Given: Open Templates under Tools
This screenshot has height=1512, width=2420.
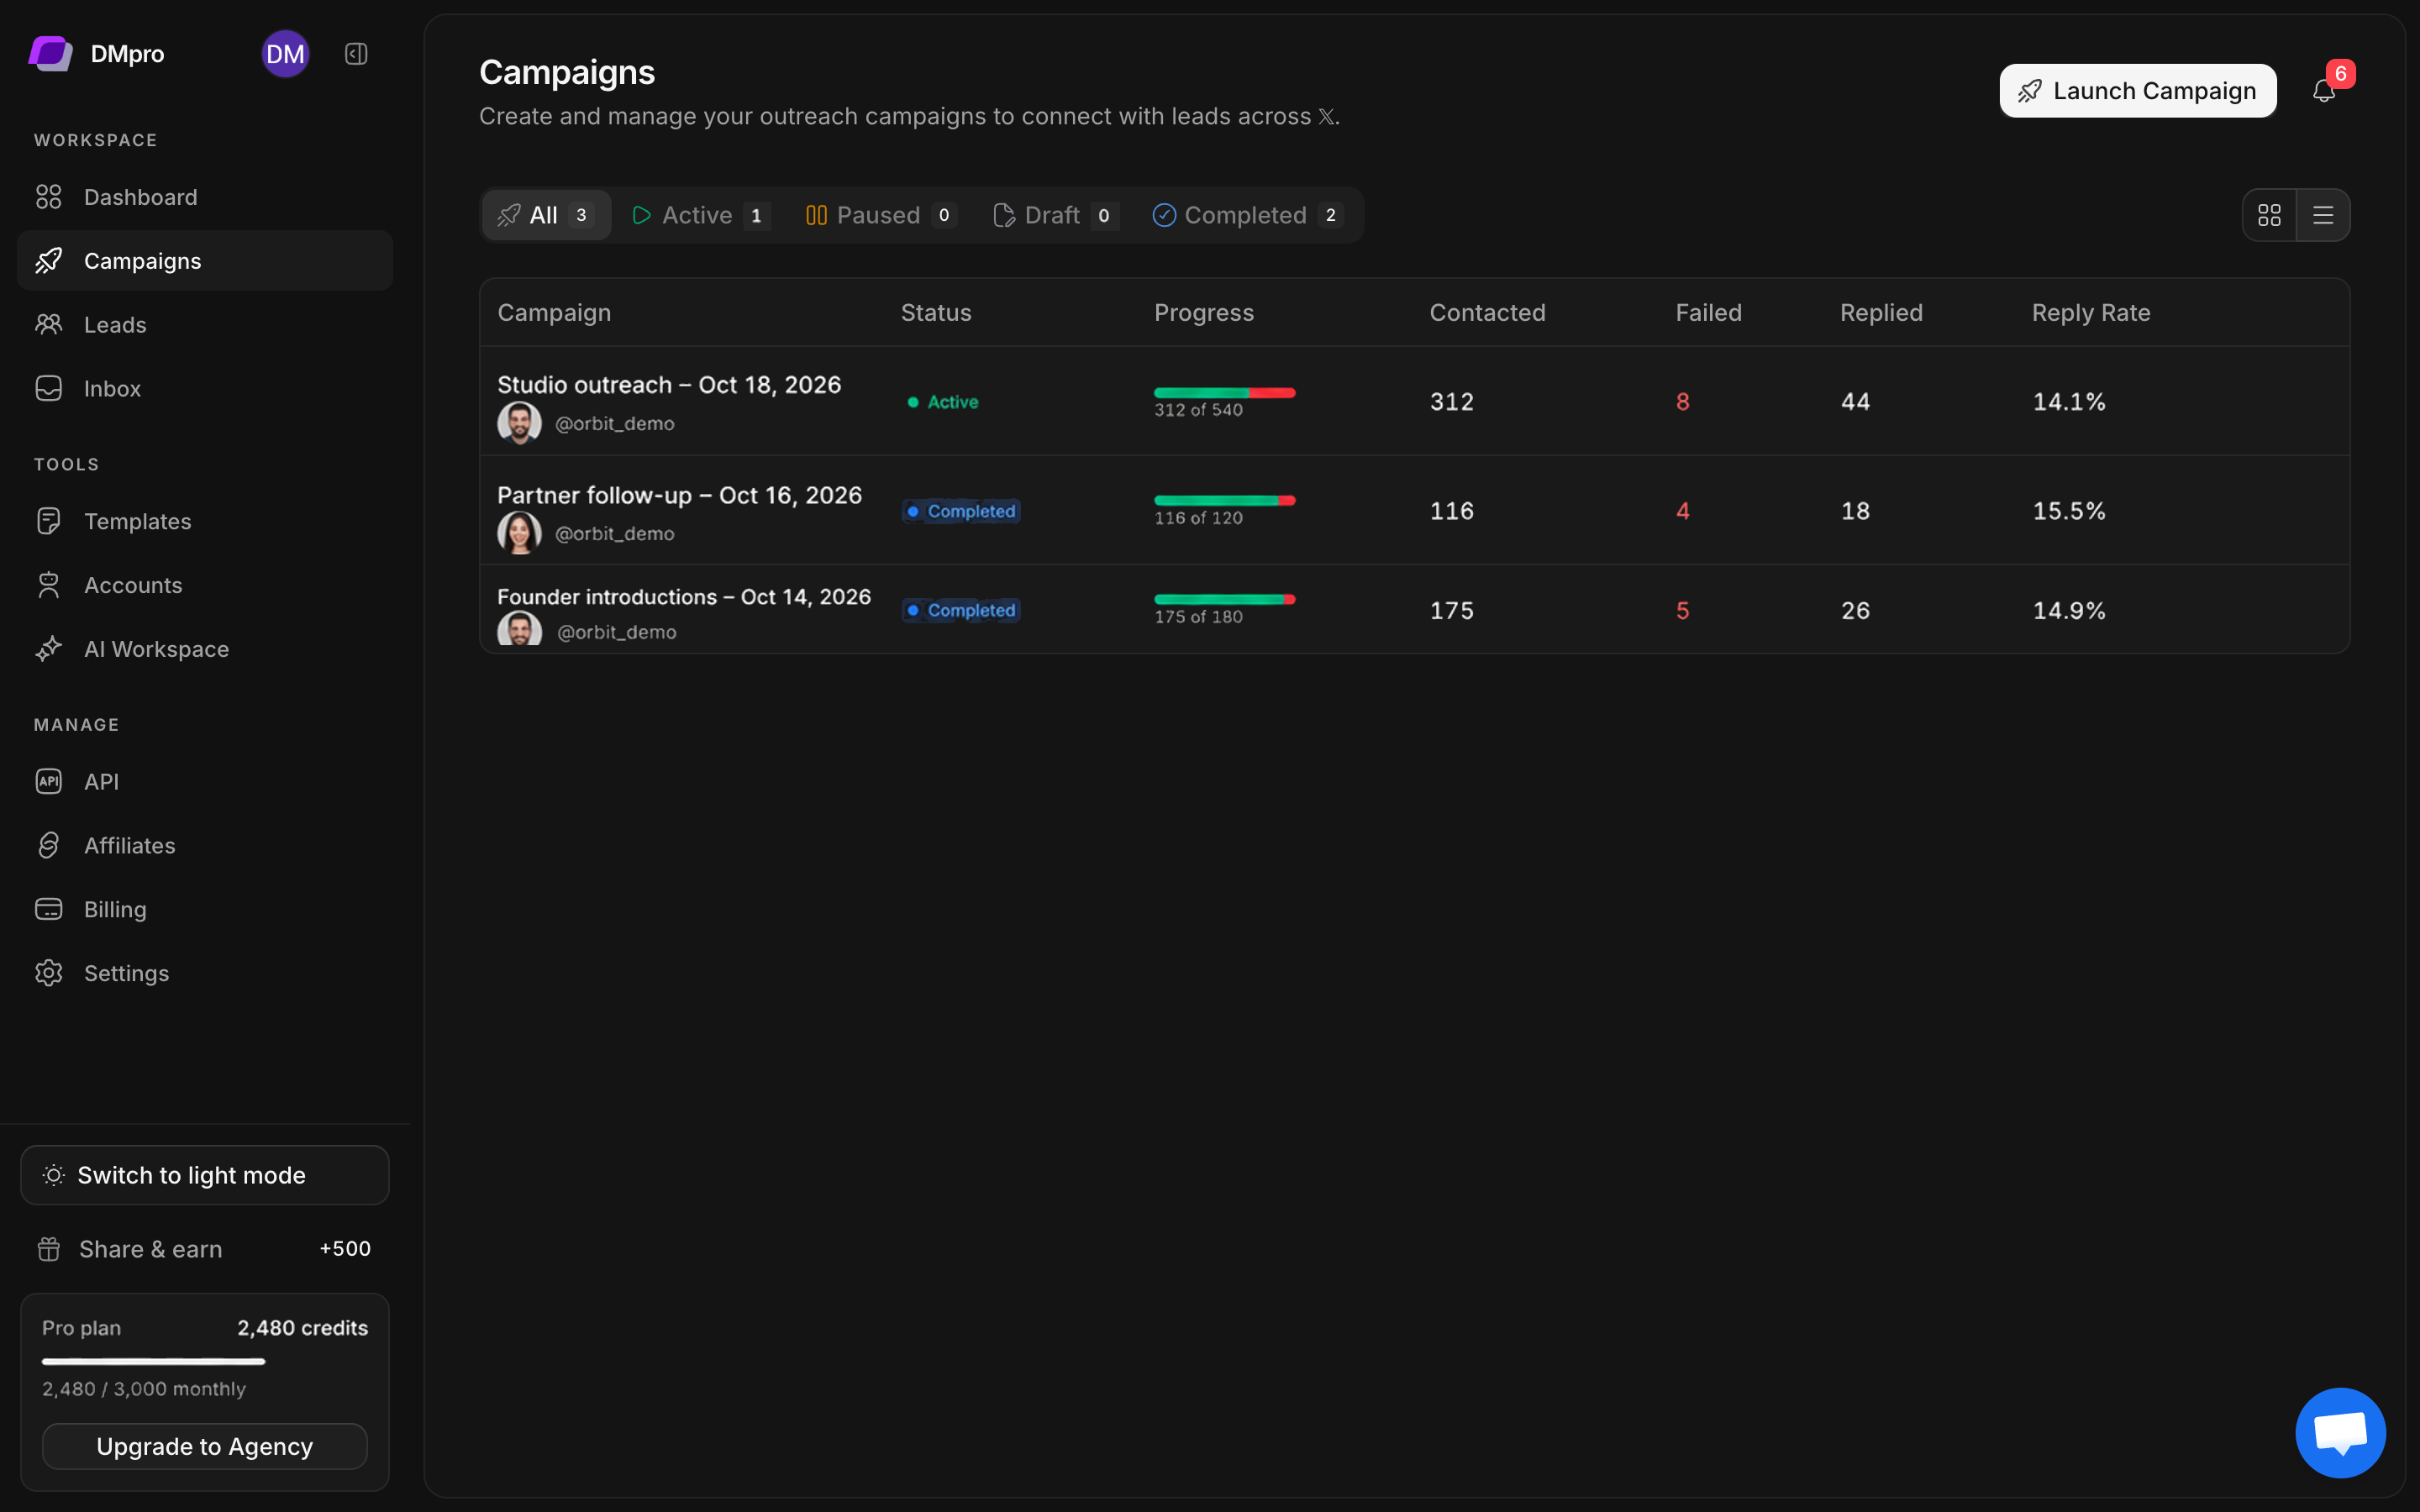Looking at the screenshot, I should coord(205,521).
